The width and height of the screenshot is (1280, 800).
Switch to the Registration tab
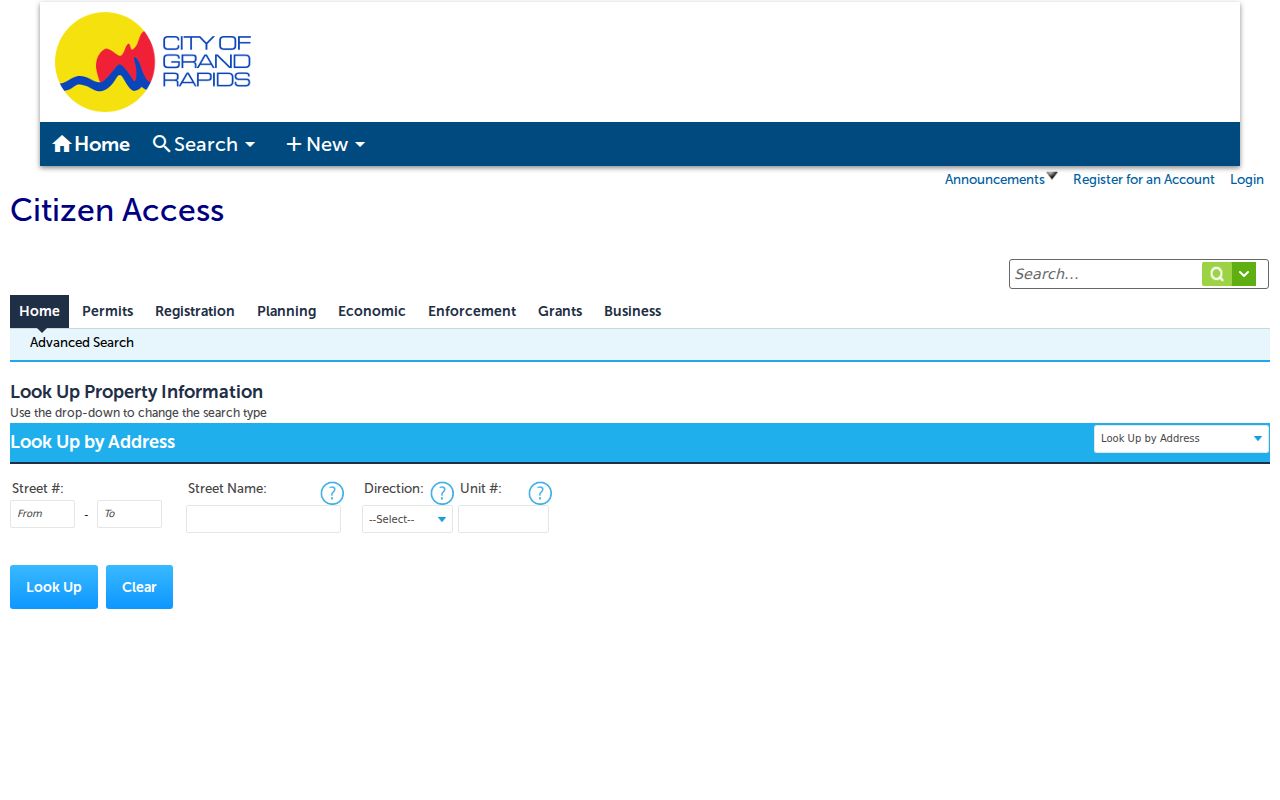click(x=195, y=311)
